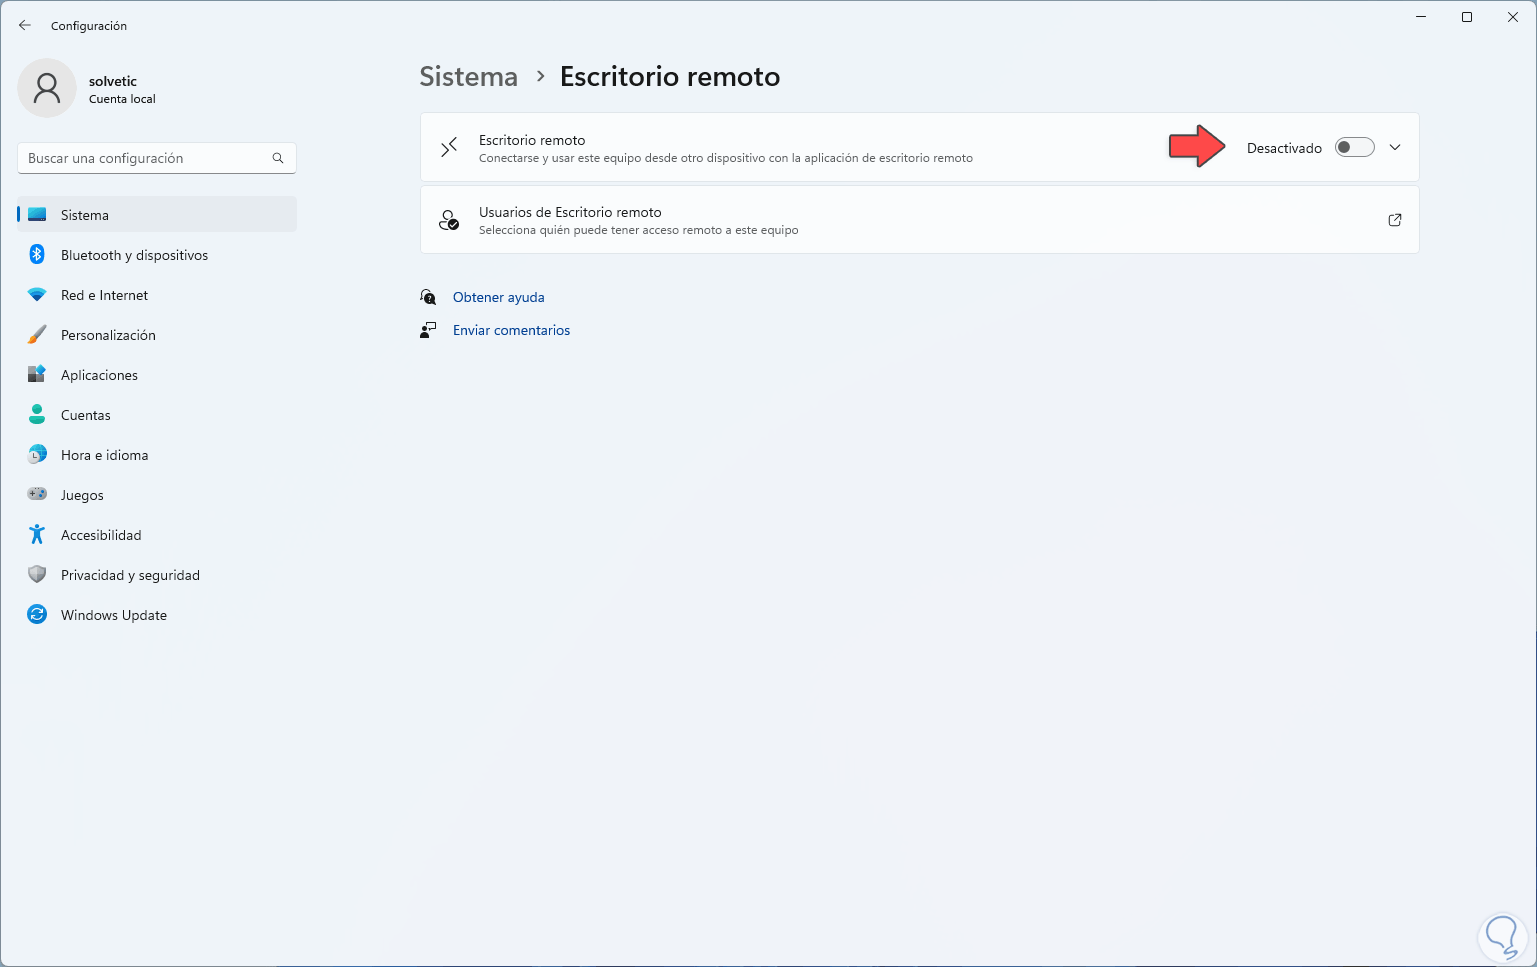Click the search magnifier icon
Image resolution: width=1537 pixels, height=967 pixels.
(x=278, y=158)
